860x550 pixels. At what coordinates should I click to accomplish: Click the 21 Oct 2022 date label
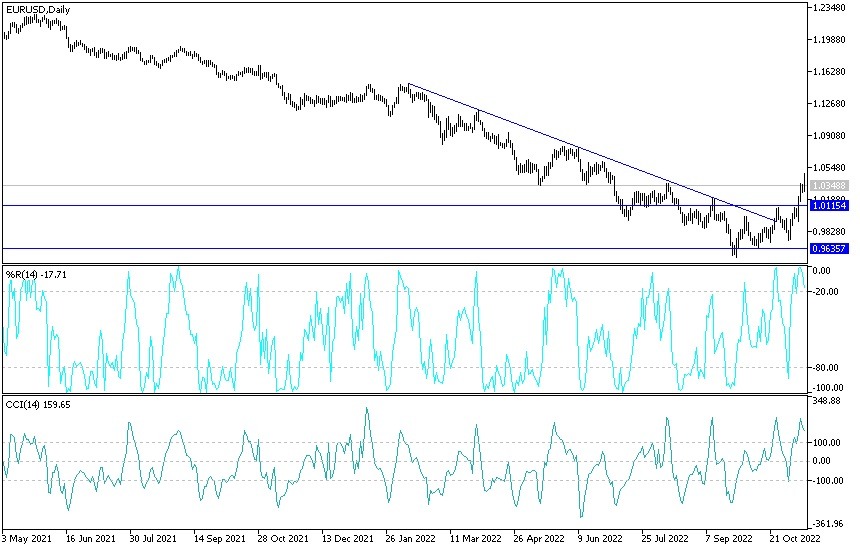pyautogui.click(x=795, y=538)
